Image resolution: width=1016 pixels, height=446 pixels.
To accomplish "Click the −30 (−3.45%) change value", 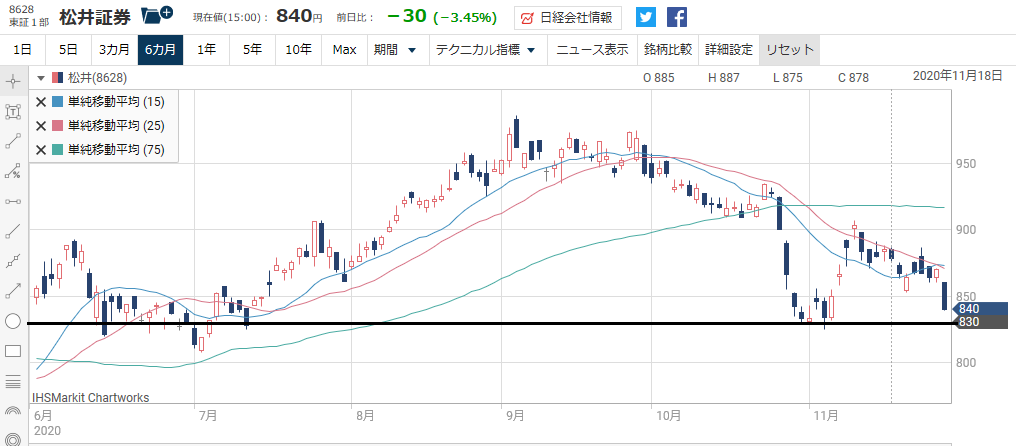I will pyautogui.click(x=440, y=17).
